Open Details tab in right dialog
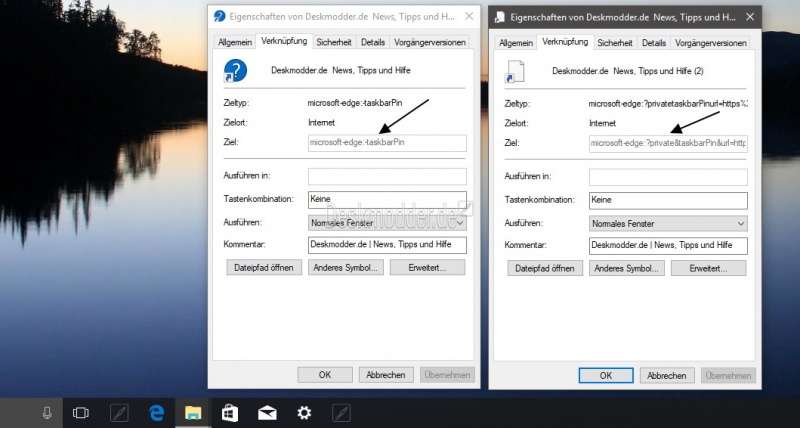Image resolution: width=800 pixels, height=428 pixels. tap(654, 43)
